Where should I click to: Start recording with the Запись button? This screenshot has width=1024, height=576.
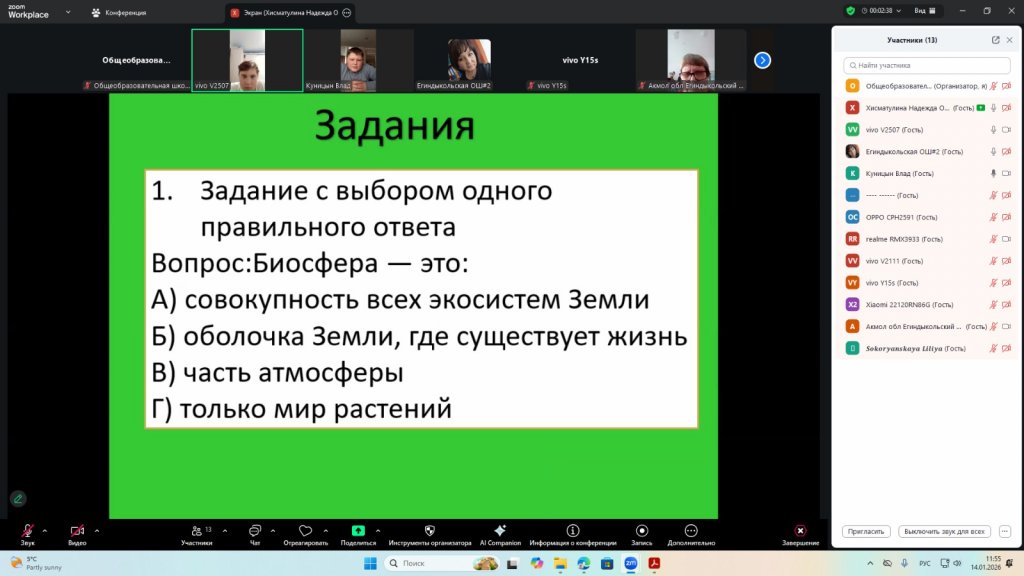[642, 531]
